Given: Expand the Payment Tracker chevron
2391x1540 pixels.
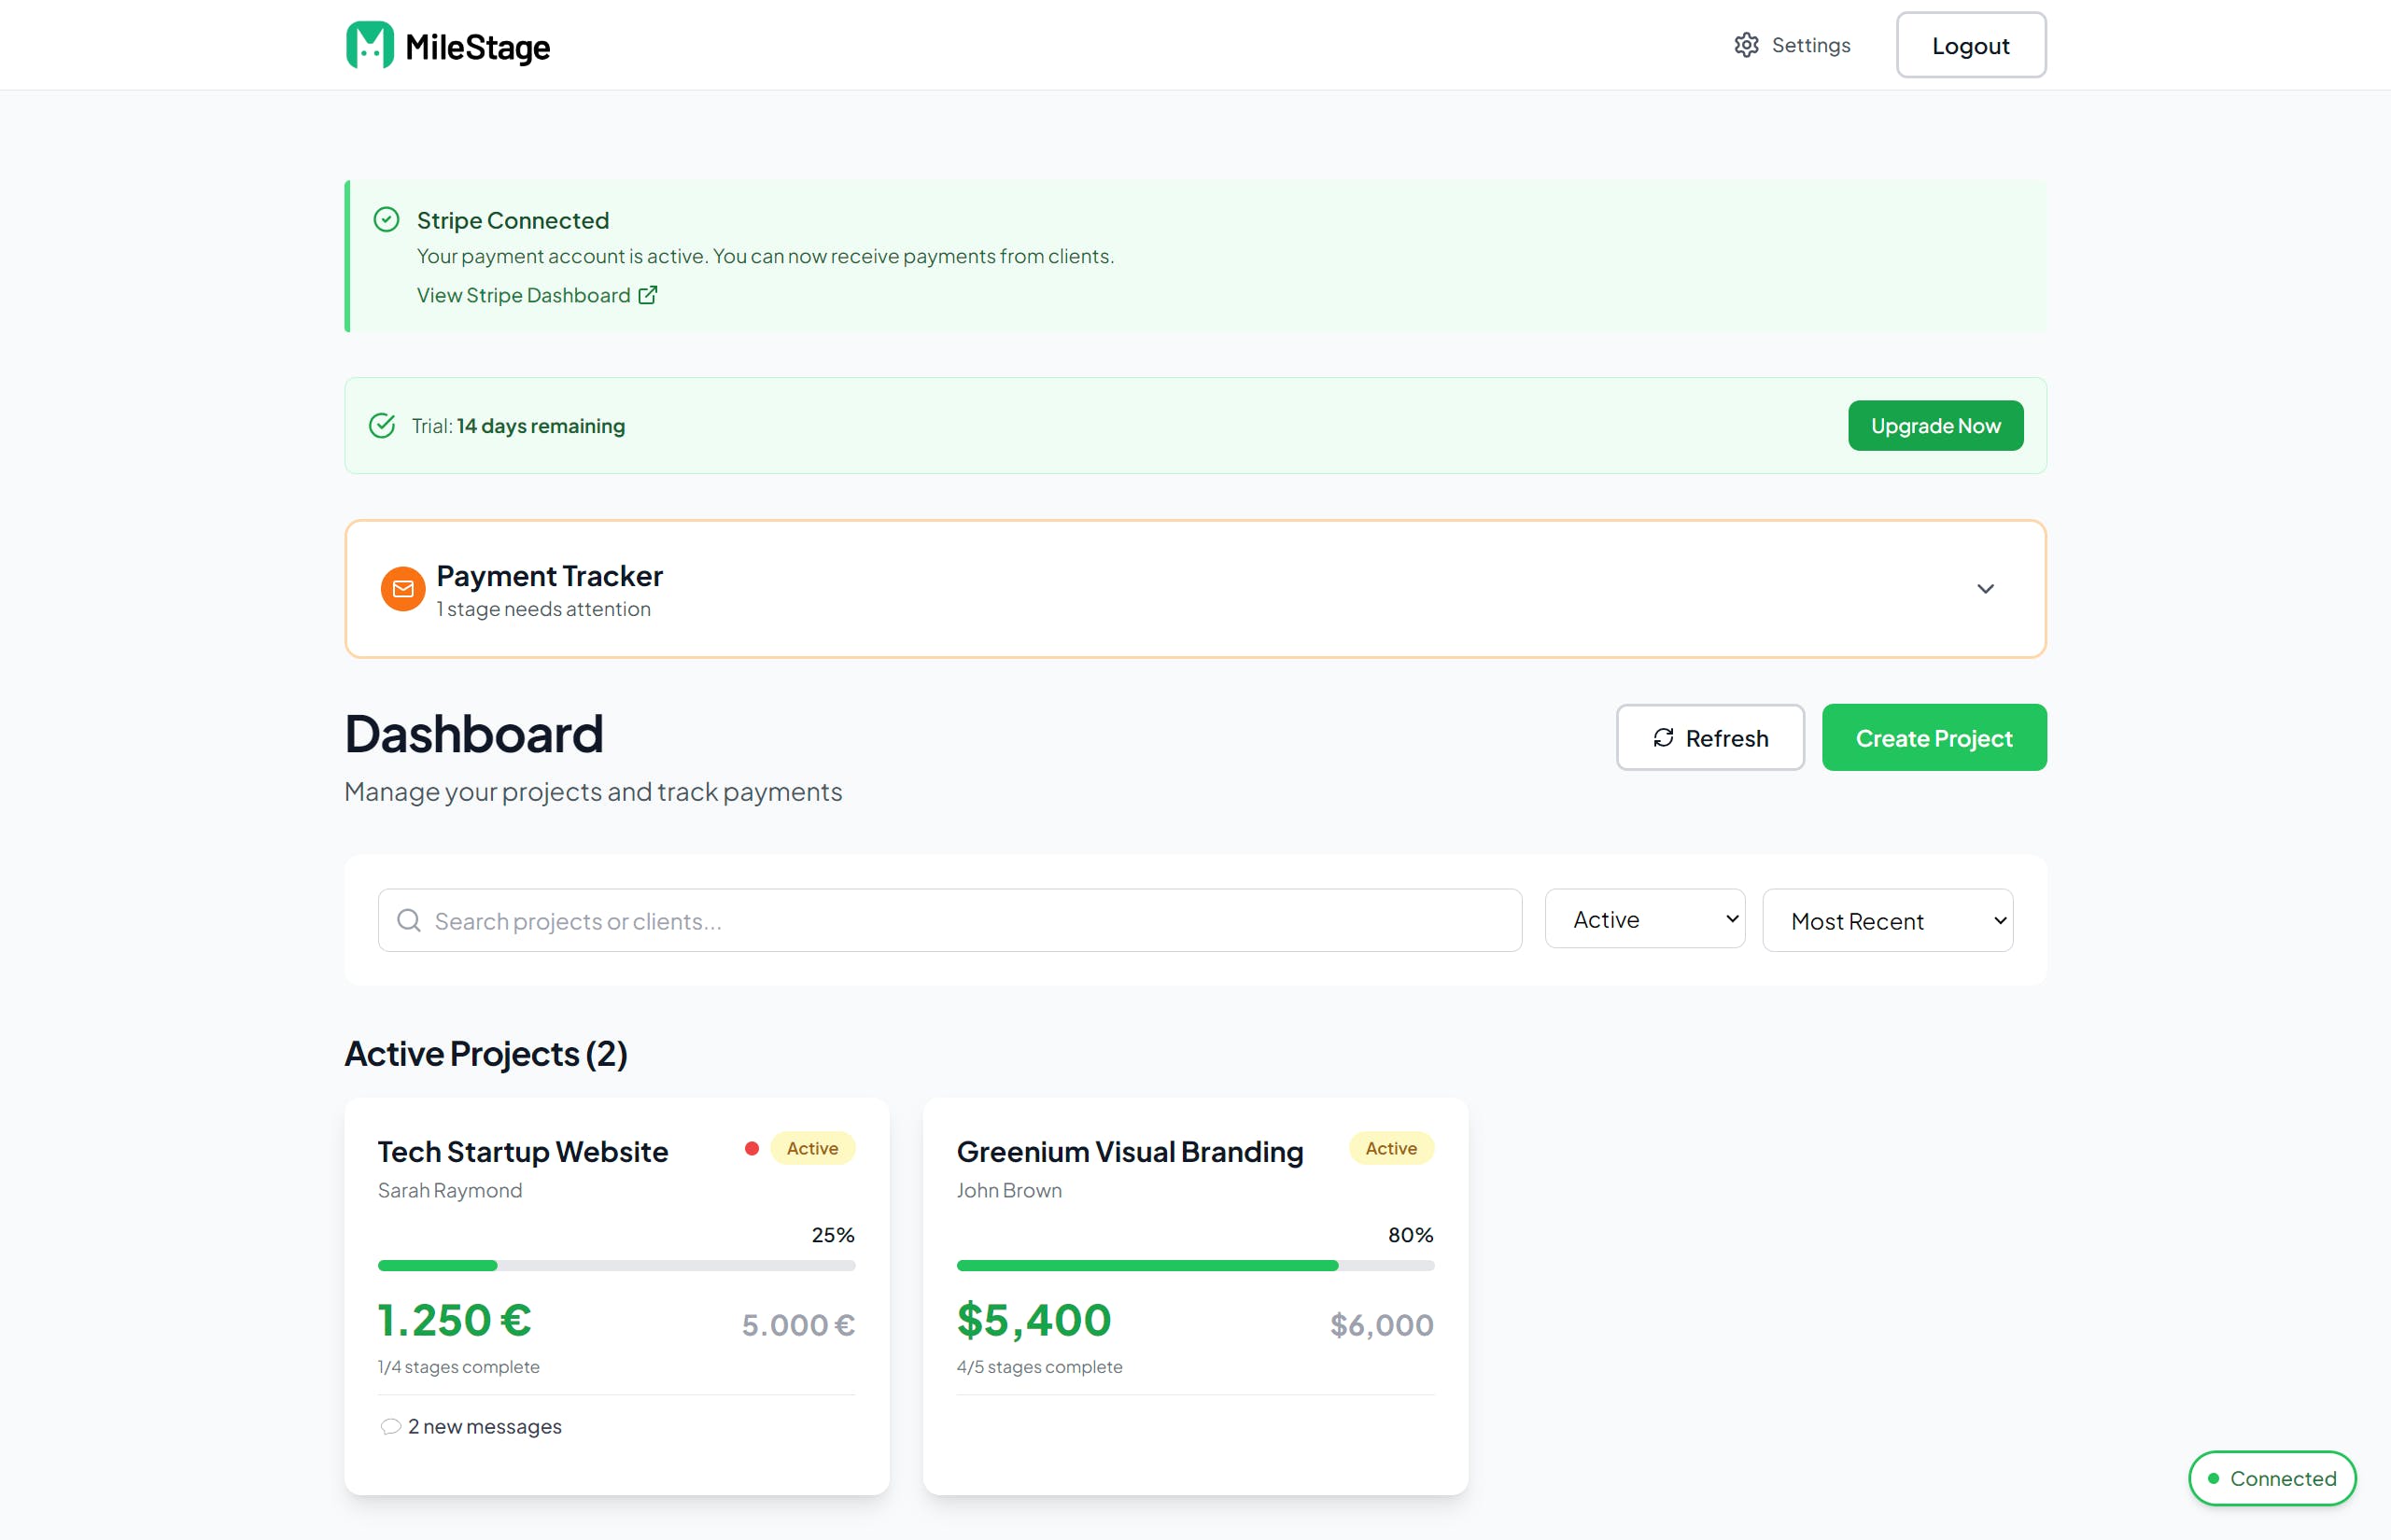Looking at the screenshot, I should pyautogui.click(x=1985, y=589).
